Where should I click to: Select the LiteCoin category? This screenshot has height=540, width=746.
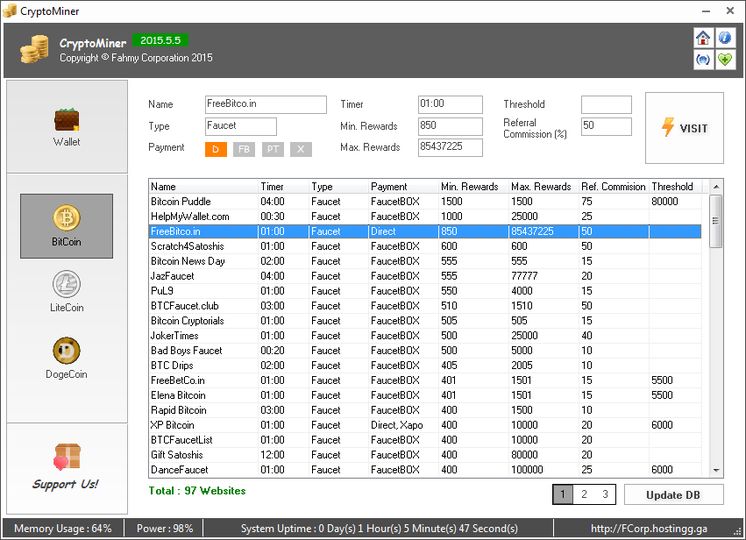coord(67,292)
